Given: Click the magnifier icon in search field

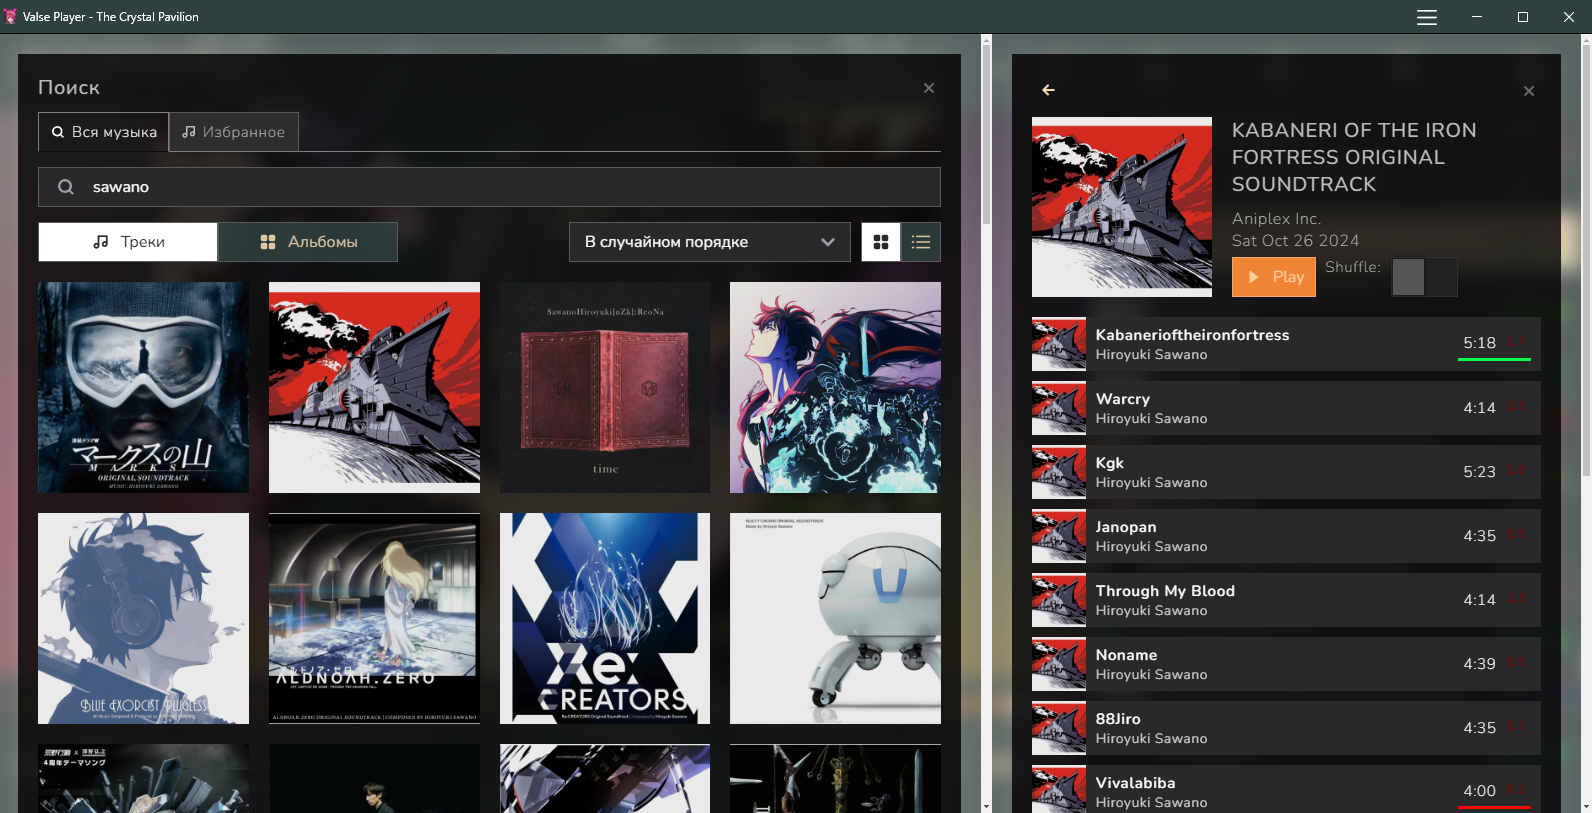Looking at the screenshot, I should [x=66, y=187].
